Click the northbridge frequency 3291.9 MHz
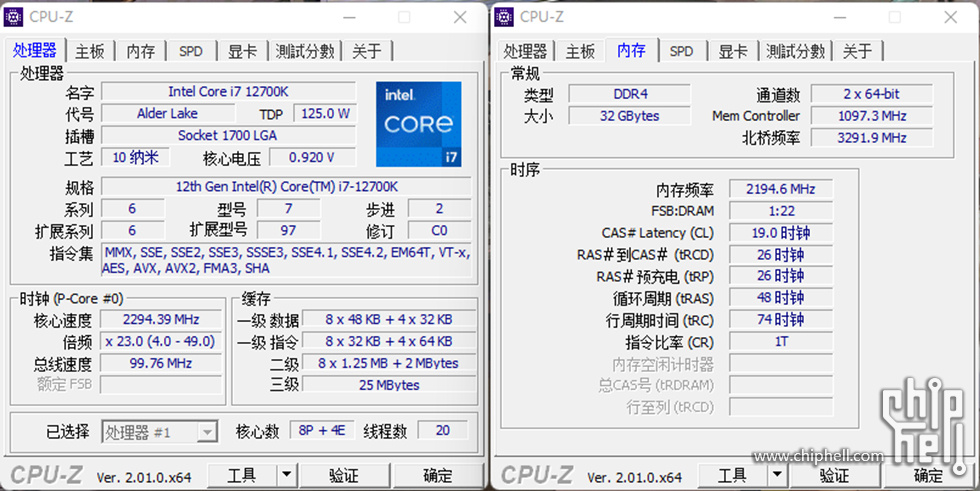The image size is (980, 491). point(872,138)
